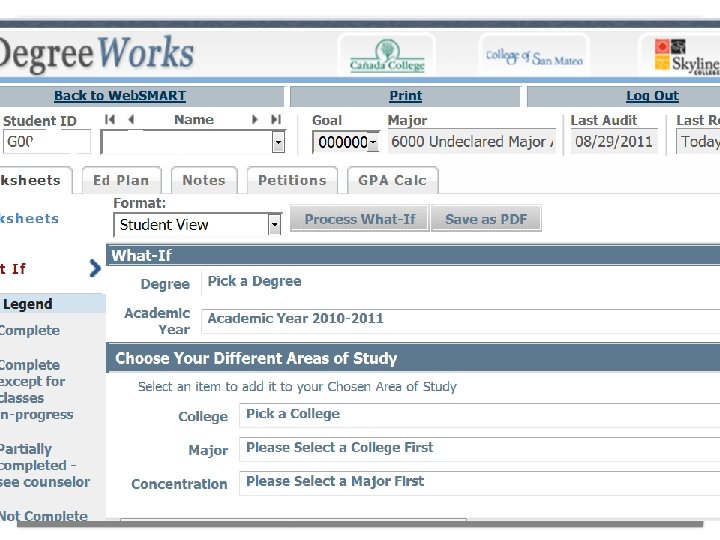Click the Last Audit date field

(614, 141)
